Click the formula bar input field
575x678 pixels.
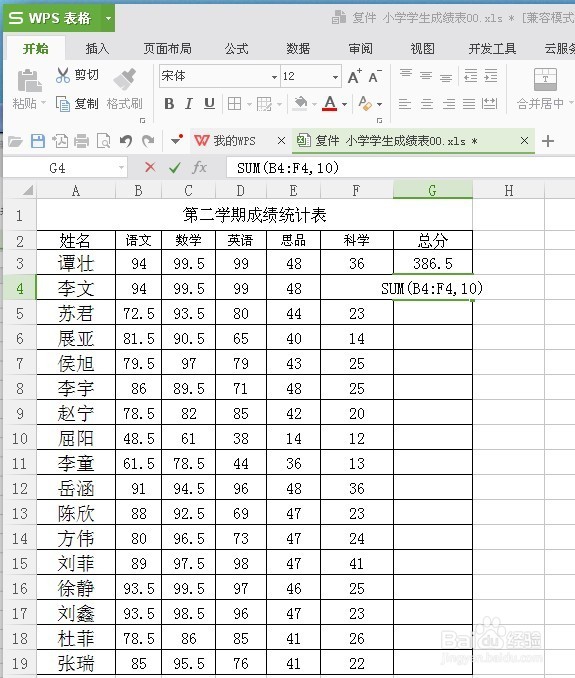click(x=400, y=168)
